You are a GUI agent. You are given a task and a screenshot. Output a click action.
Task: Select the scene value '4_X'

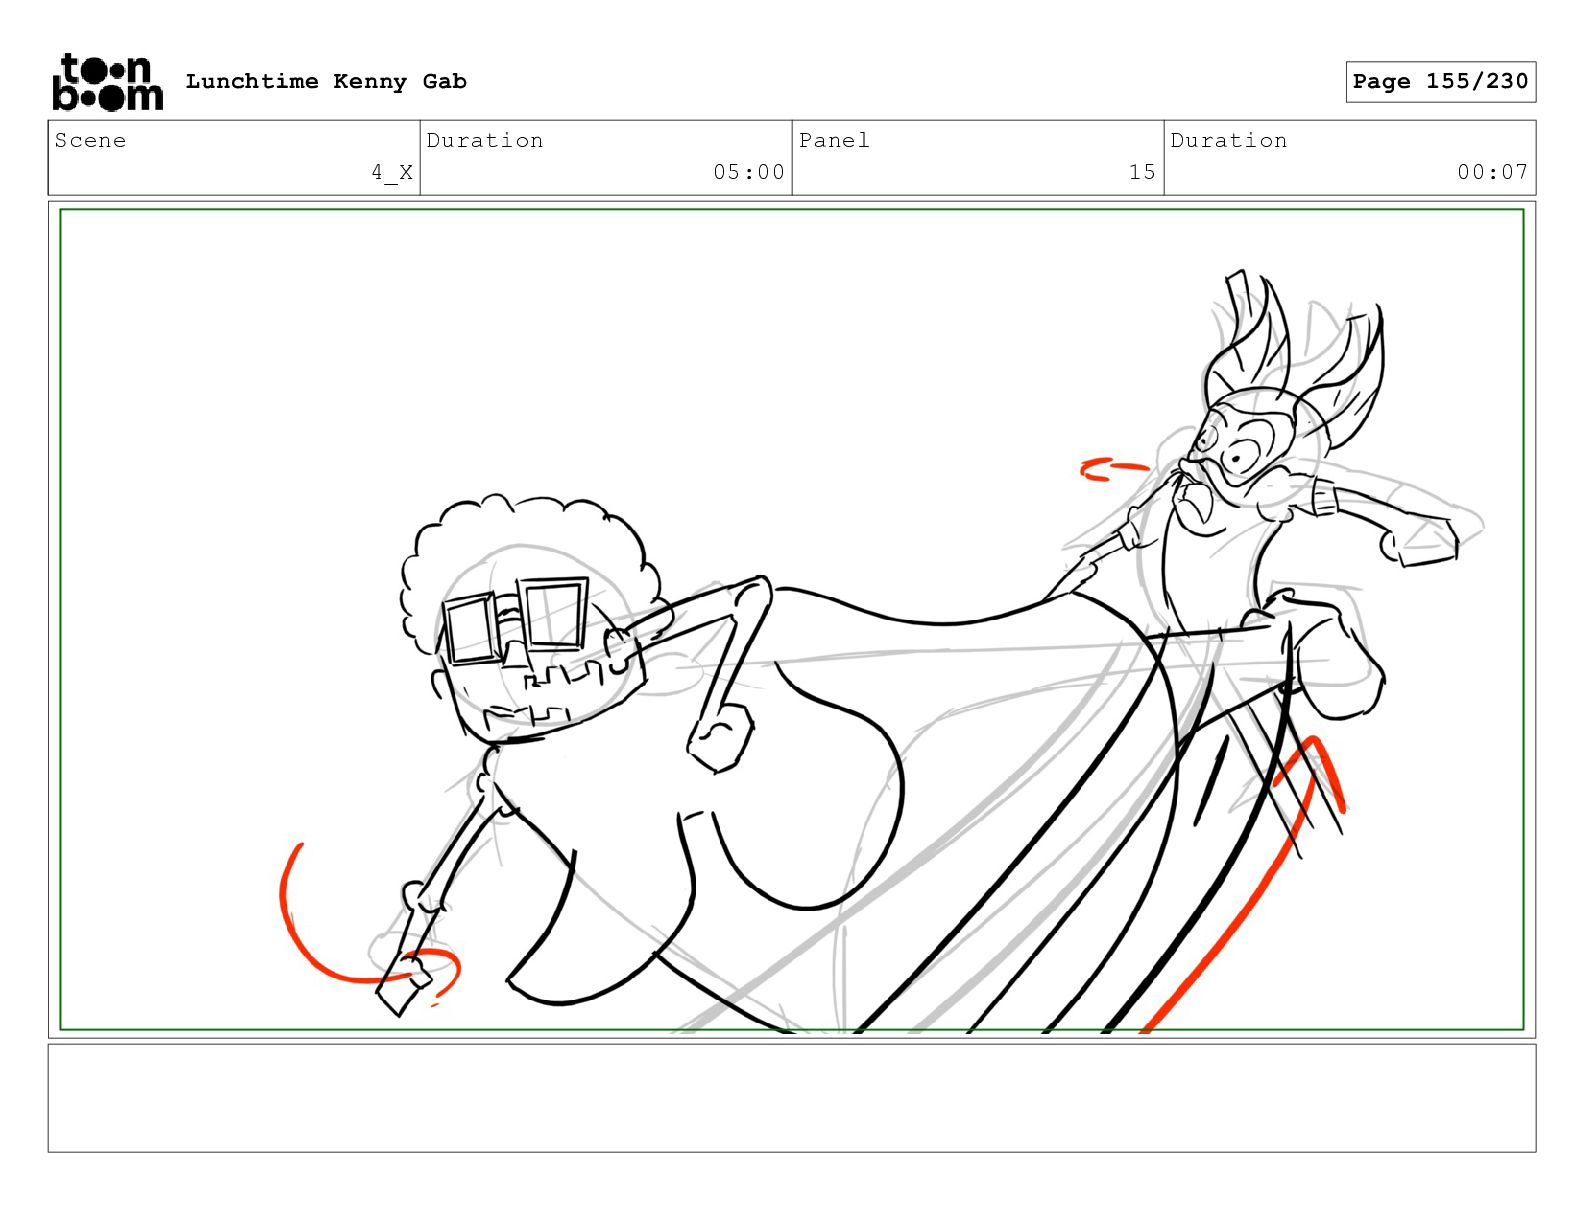click(392, 172)
